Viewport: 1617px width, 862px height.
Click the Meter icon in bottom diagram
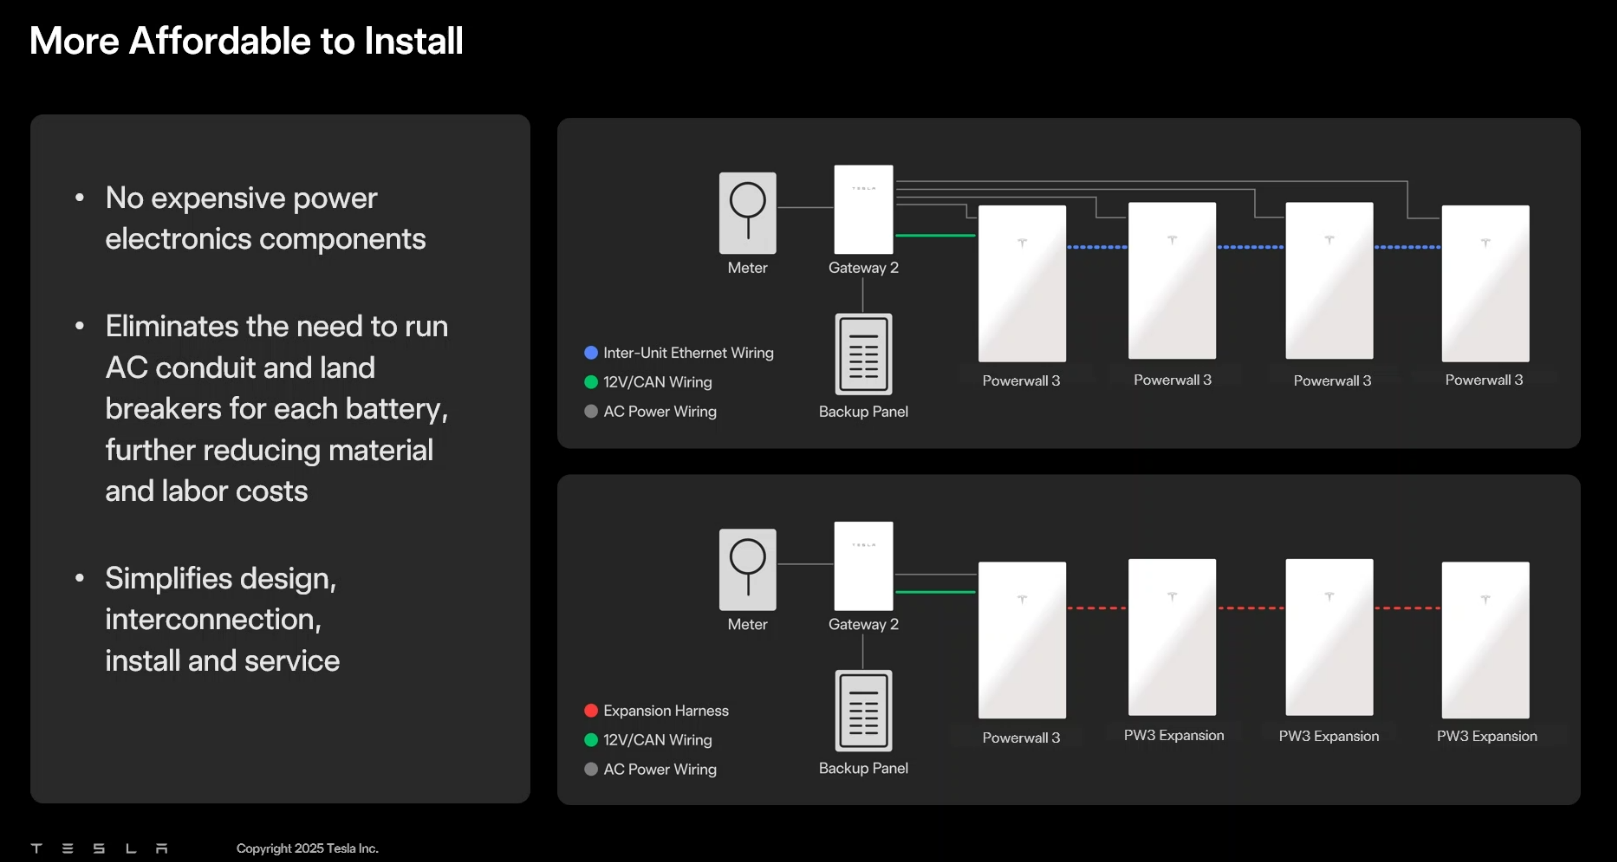click(x=748, y=570)
